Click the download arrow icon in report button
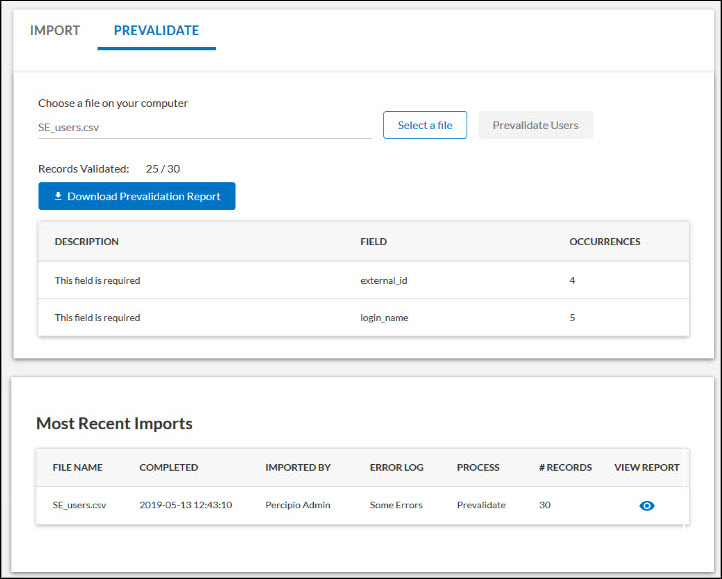The height and width of the screenshot is (579, 722). (x=58, y=197)
